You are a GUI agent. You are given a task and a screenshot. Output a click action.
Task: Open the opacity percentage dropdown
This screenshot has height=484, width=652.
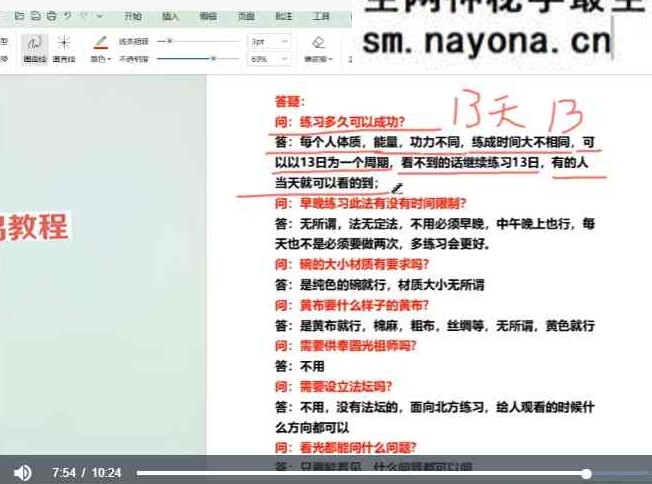coord(269,59)
